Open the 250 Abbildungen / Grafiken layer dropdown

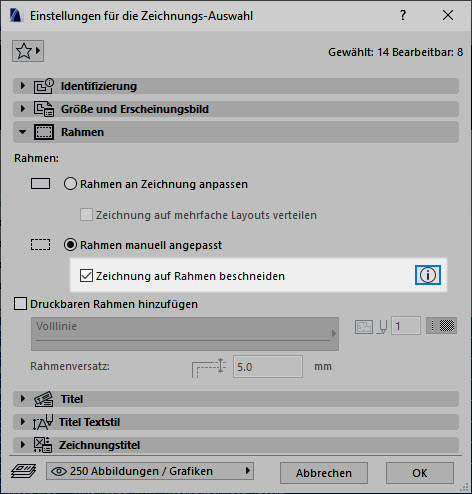(150, 471)
